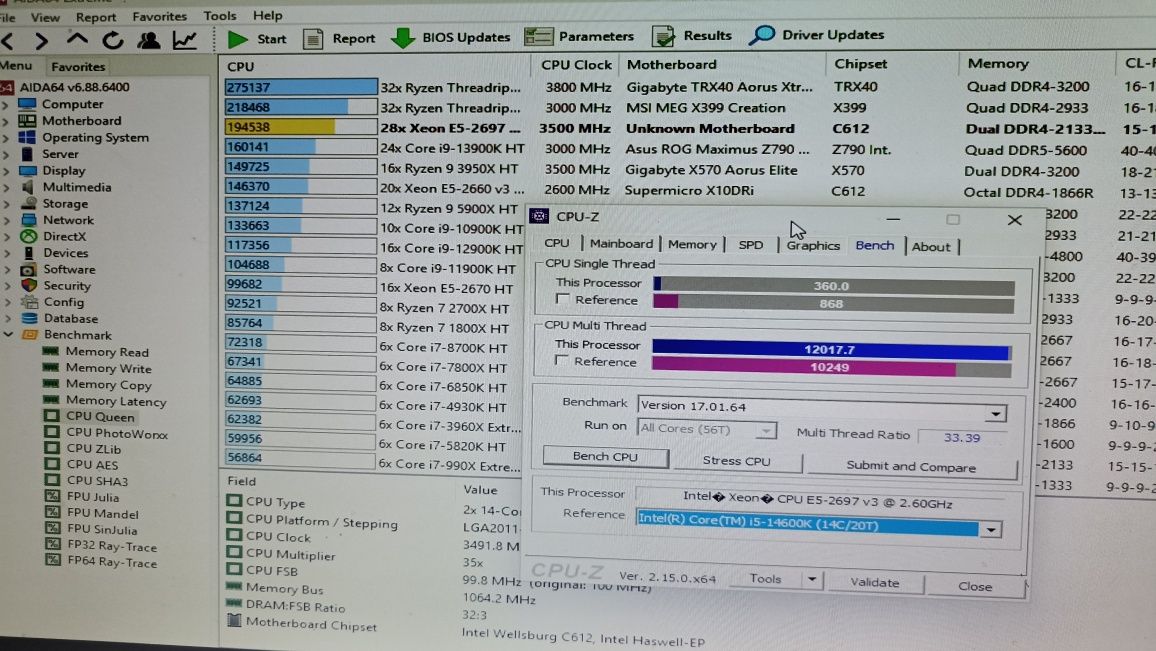The height and width of the screenshot is (651, 1156).
Task: Enable Multi Thread Reference checkbox in CPU-Z
Action: [562, 361]
